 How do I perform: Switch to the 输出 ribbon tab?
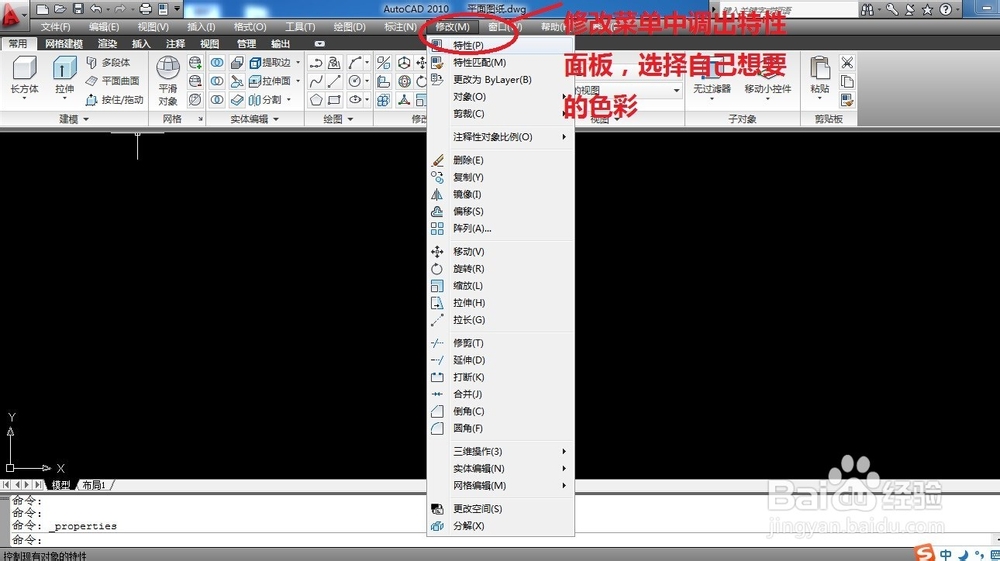(x=281, y=43)
